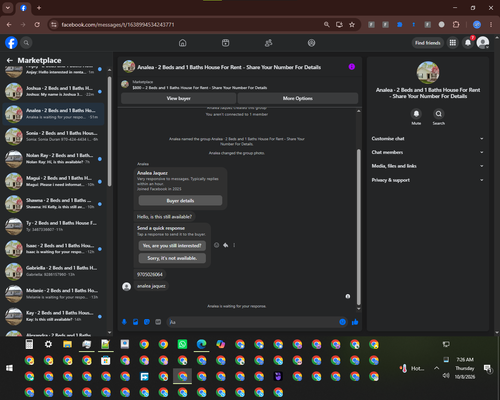This screenshot has width=500, height=400.
Task: Open the Sonia conversation in the list
Action: click(x=53, y=136)
